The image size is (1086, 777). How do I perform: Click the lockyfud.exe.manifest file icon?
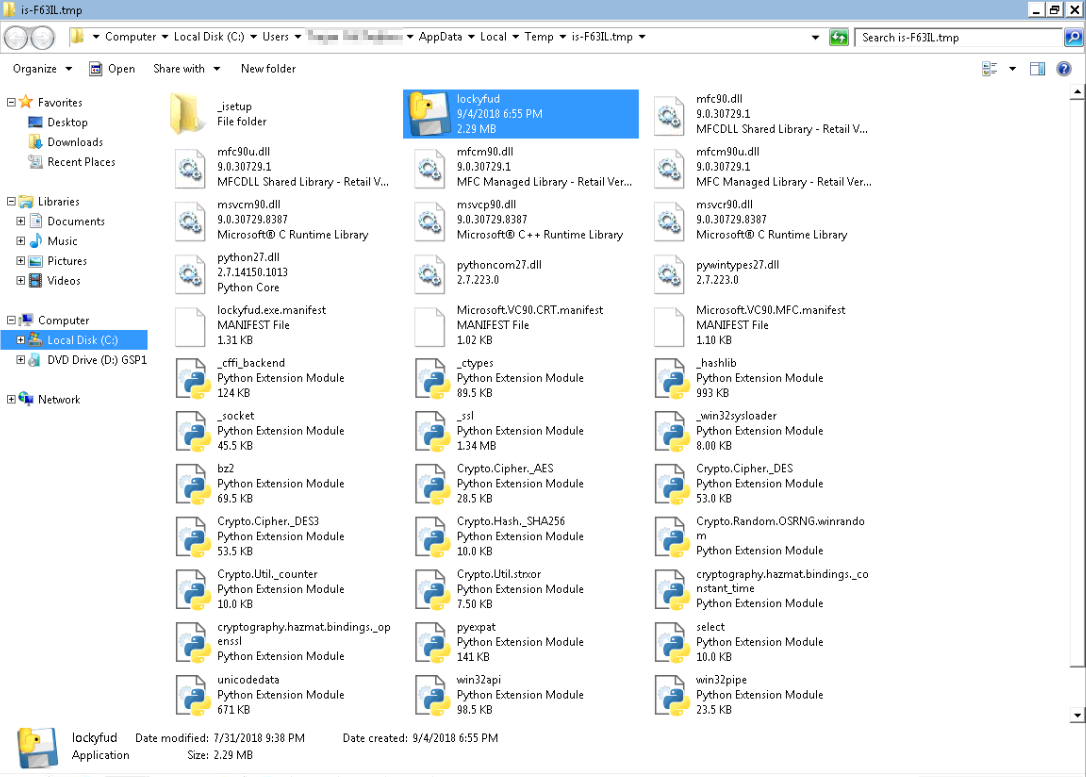click(x=189, y=325)
